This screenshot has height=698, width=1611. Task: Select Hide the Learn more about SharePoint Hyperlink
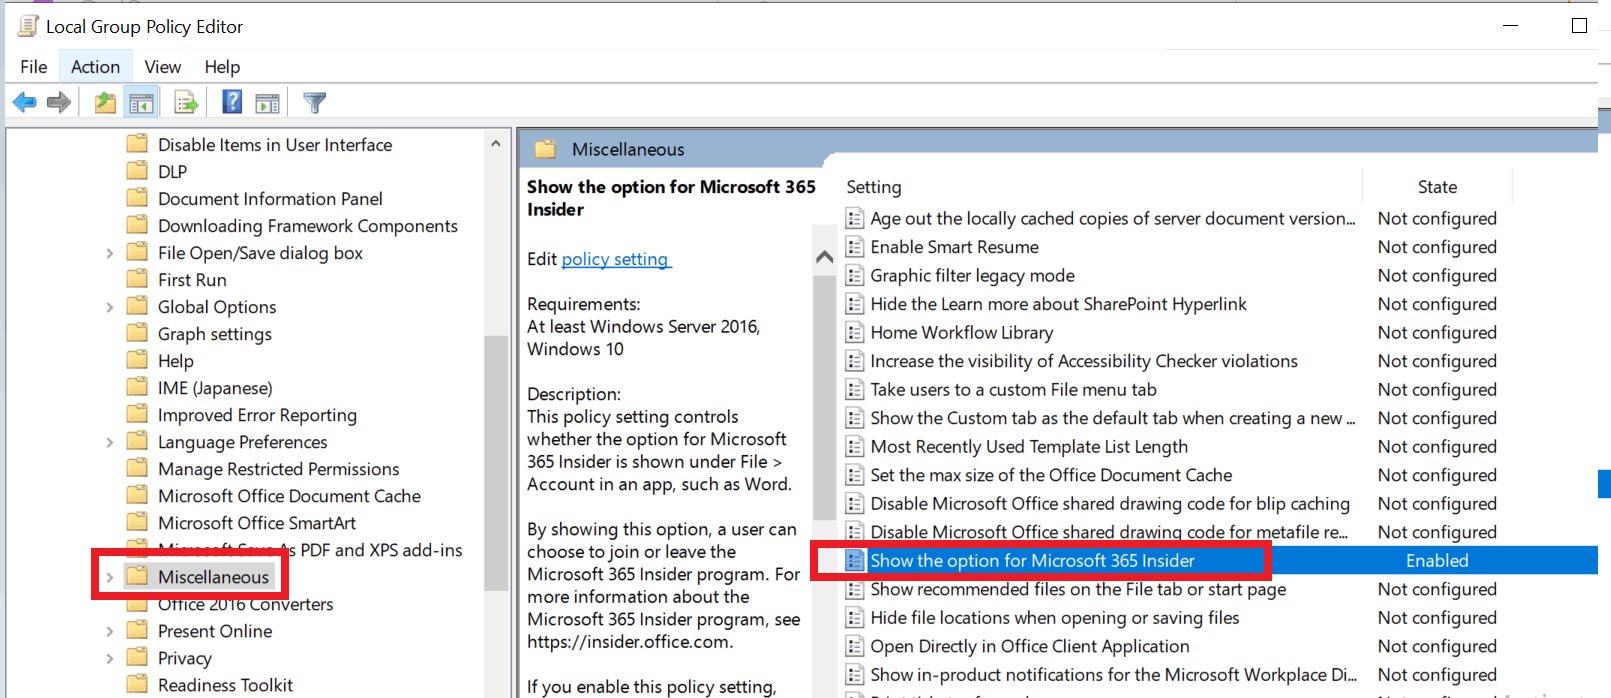(x=1058, y=304)
